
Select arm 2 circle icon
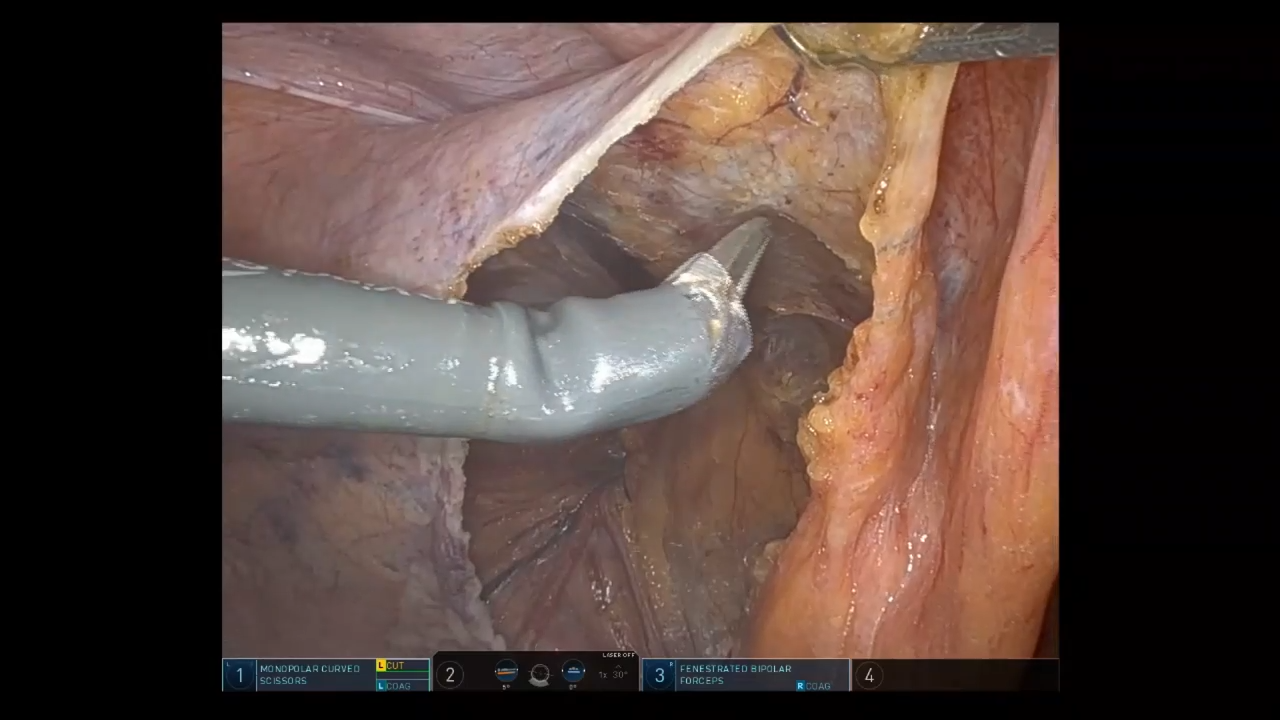coord(450,675)
